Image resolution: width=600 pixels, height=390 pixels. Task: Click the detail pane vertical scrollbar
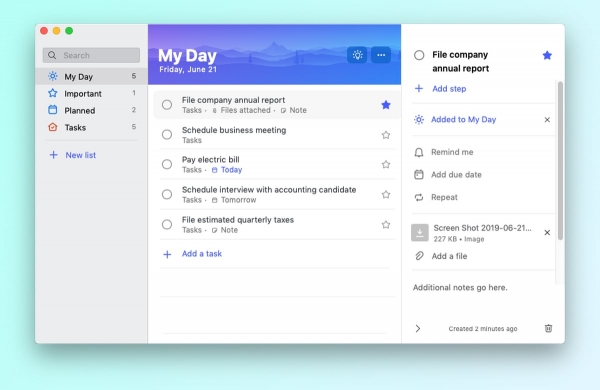[x=560, y=161]
